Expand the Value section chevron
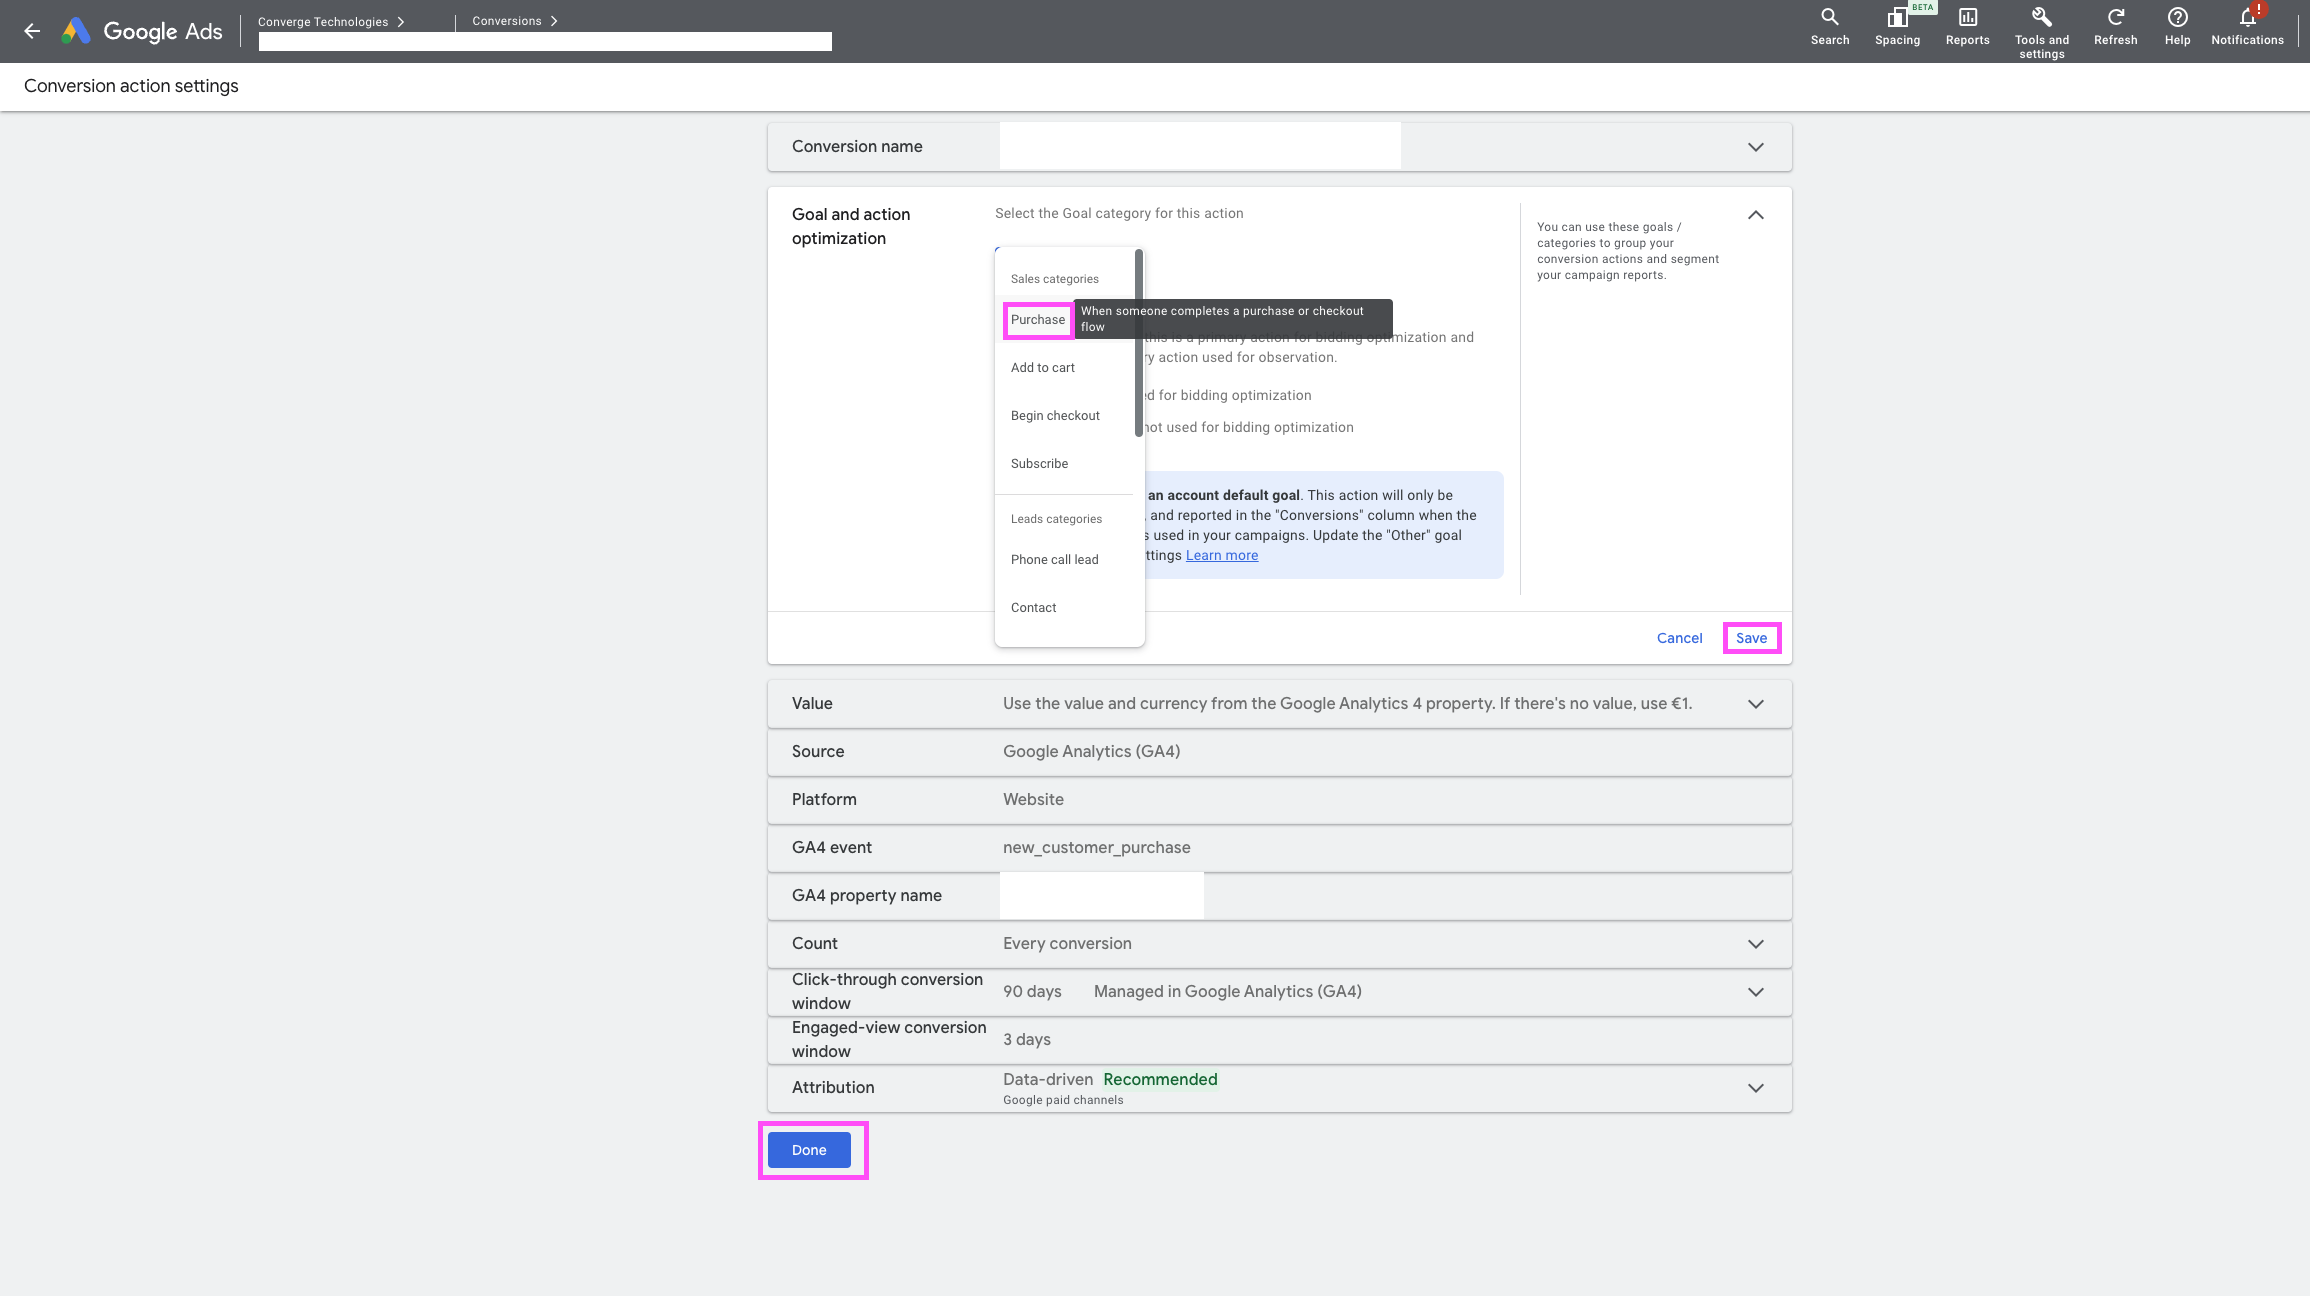This screenshot has width=2310, height=1296. tap(1755, 704)
